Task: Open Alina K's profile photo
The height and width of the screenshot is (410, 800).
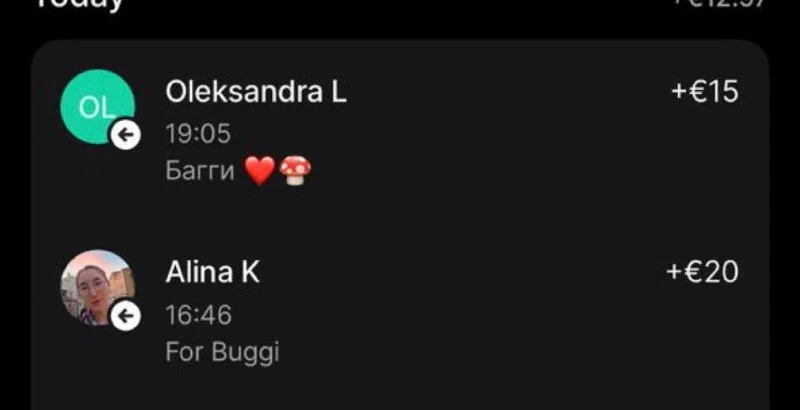Action: click(97, 287)
